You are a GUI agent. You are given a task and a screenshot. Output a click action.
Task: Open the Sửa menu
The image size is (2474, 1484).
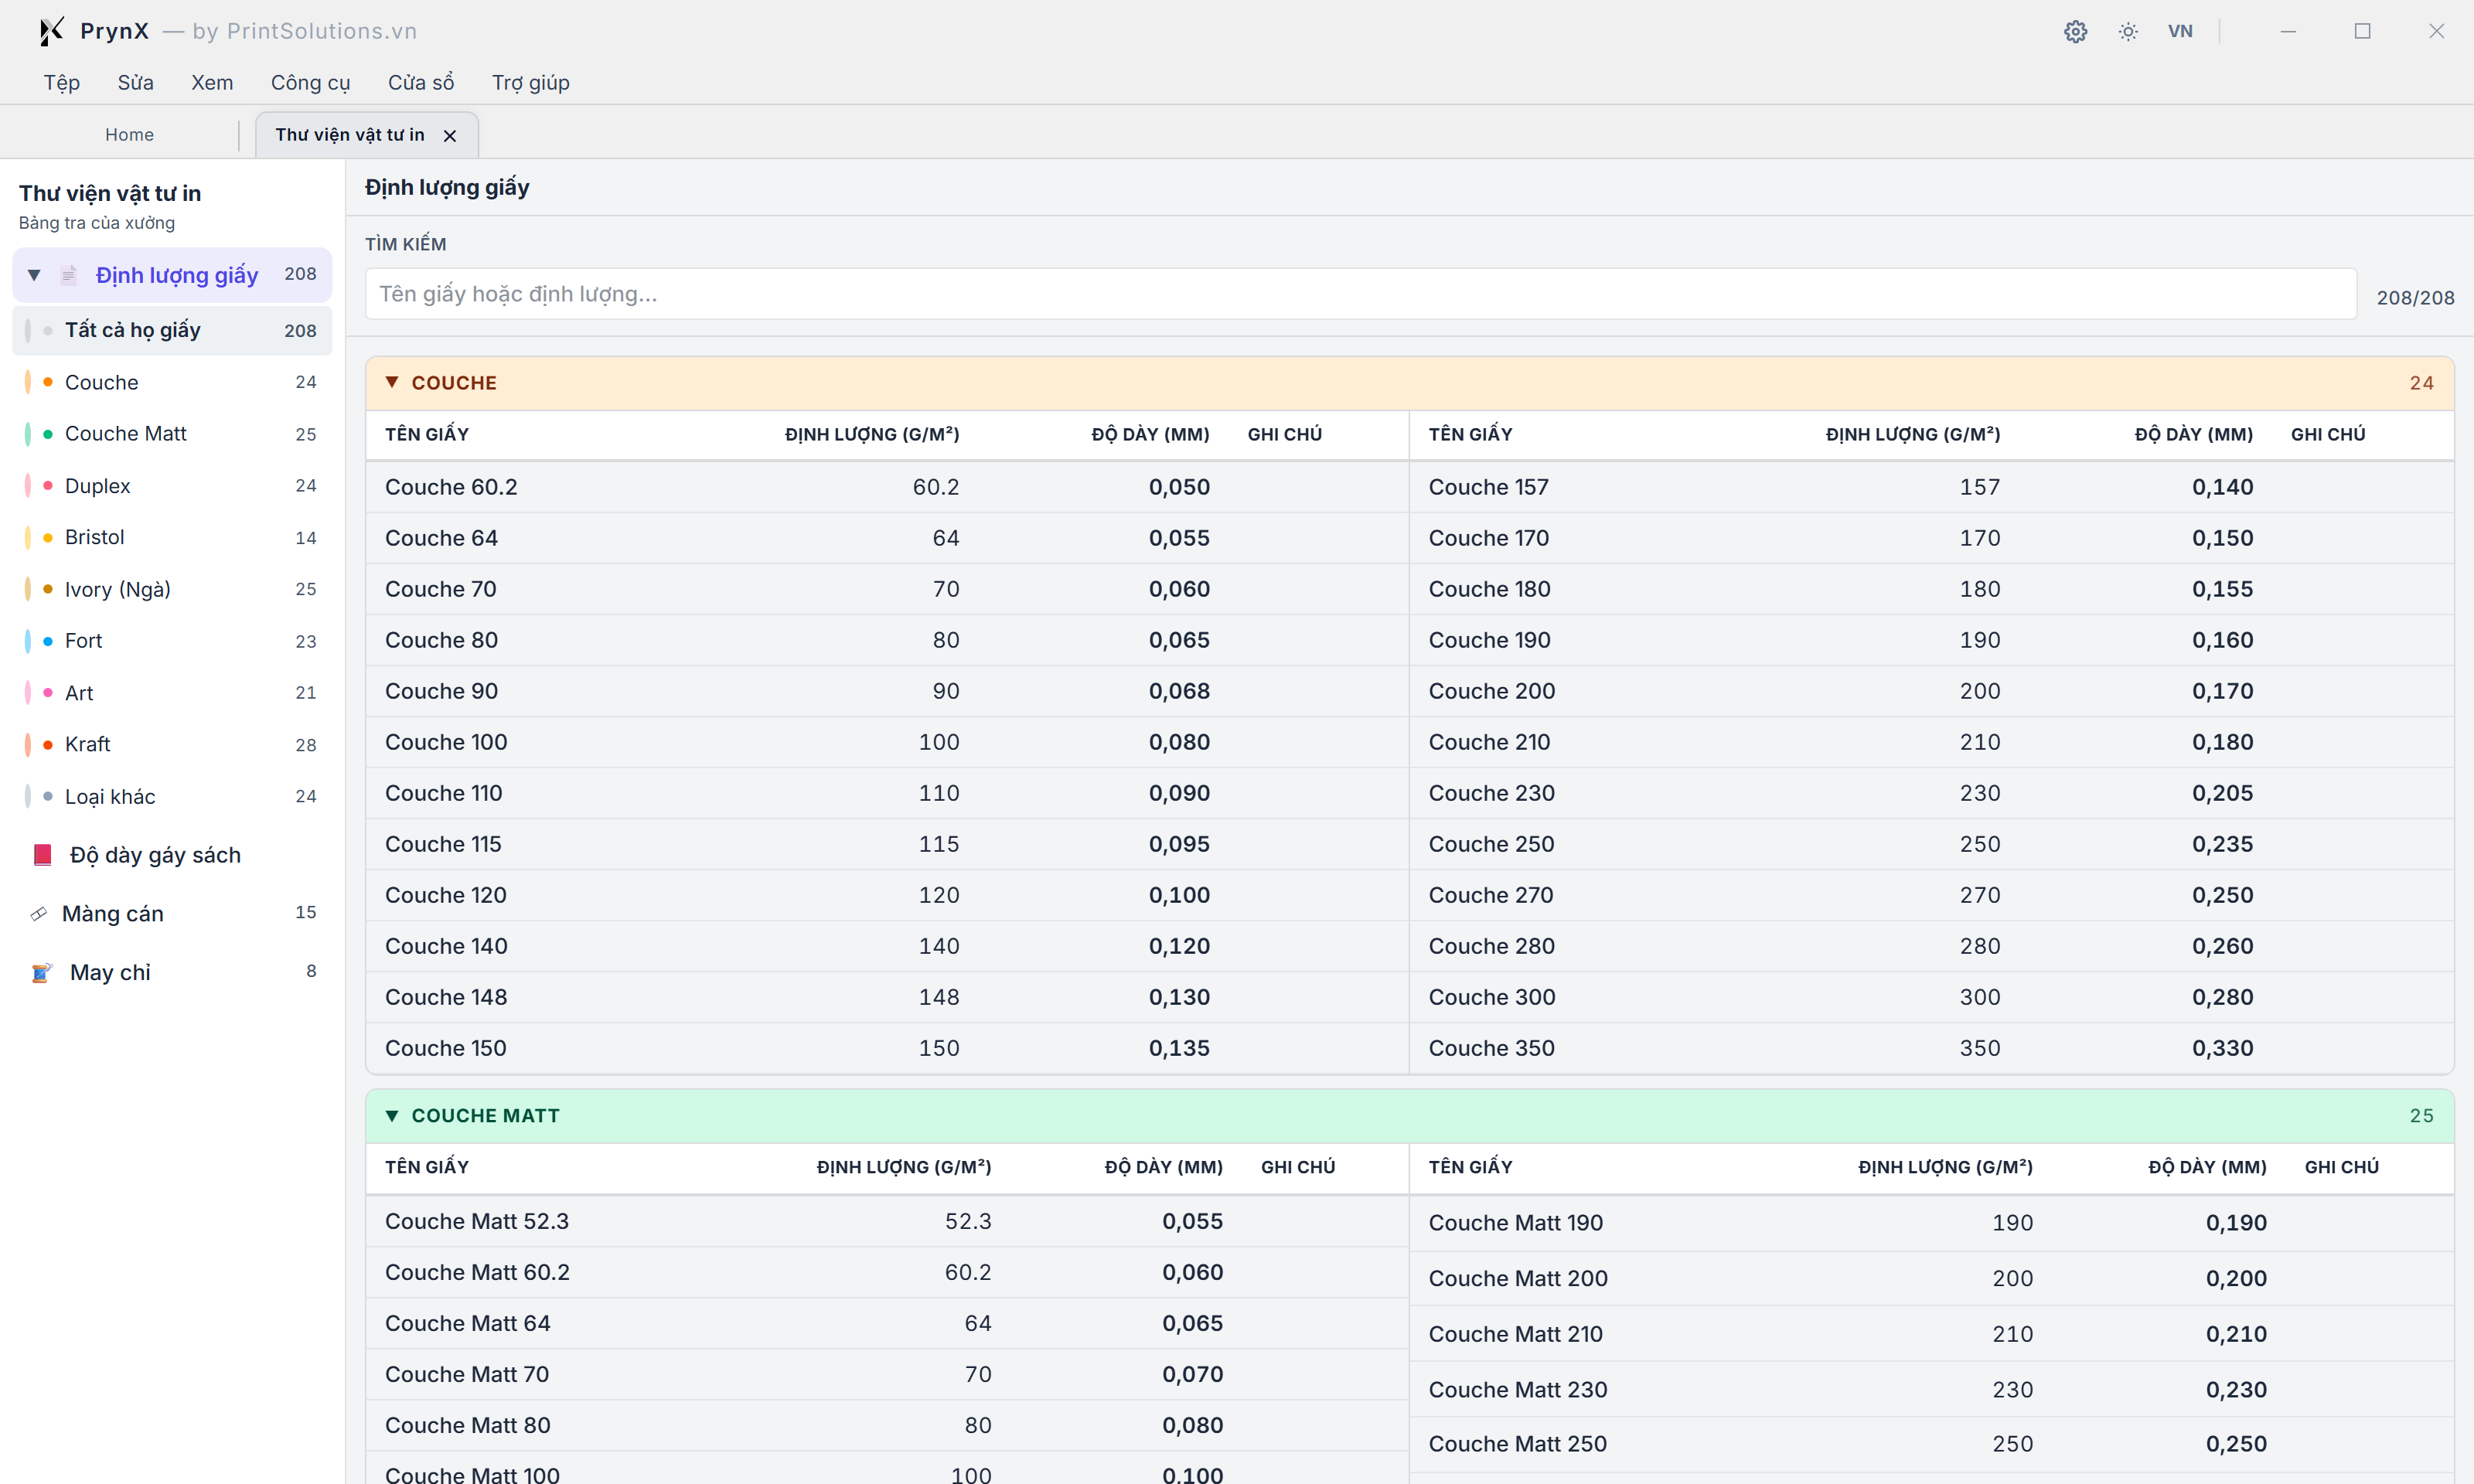point(135,82)
